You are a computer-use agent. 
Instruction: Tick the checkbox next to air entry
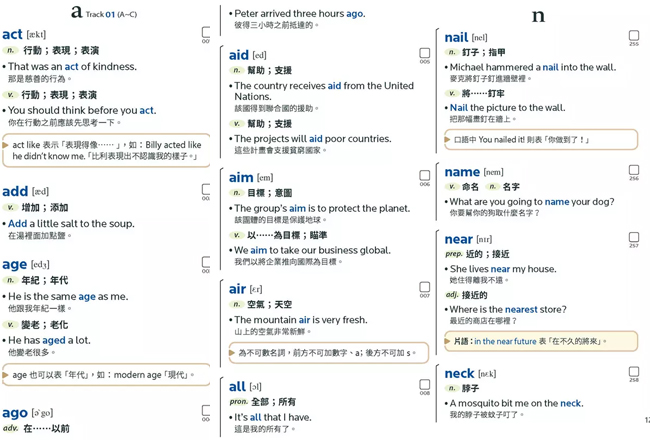click(x=424, y=287)
